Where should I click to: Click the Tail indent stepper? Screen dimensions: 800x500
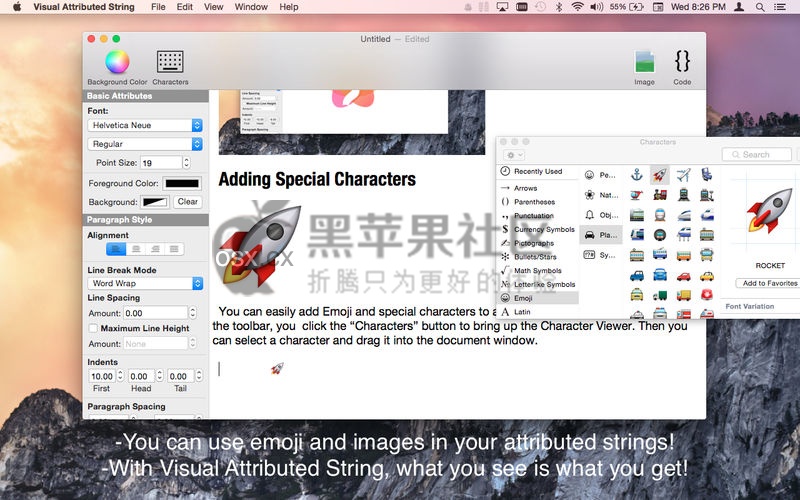[199, 376]
